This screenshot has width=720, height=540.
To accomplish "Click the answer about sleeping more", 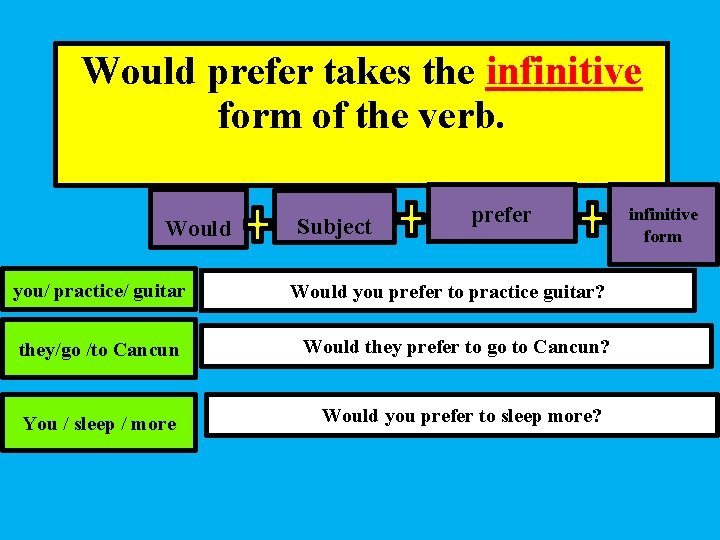I will [x=461, y=416].
